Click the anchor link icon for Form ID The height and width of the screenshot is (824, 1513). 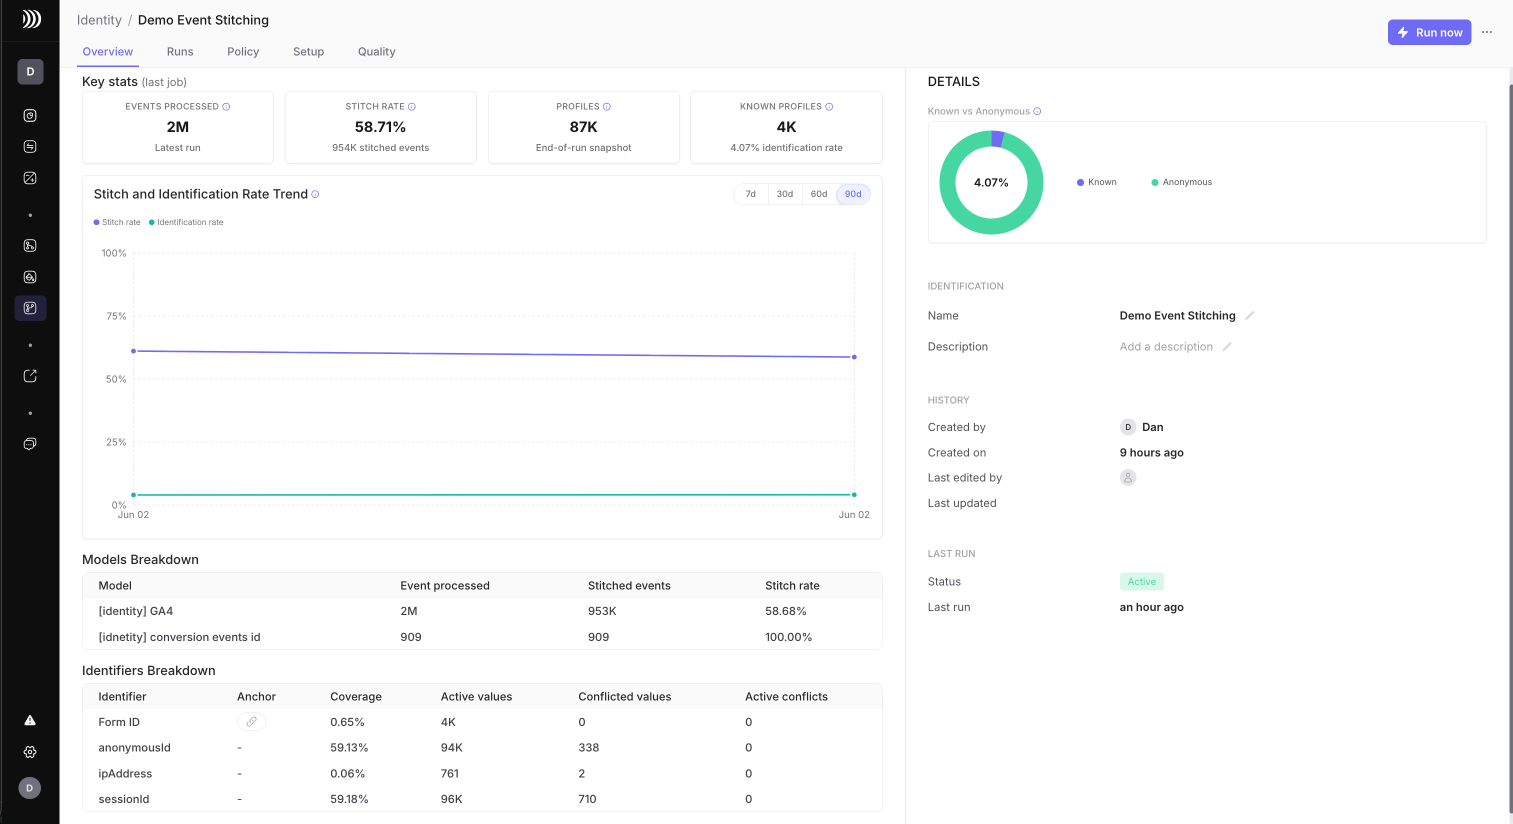251,722
